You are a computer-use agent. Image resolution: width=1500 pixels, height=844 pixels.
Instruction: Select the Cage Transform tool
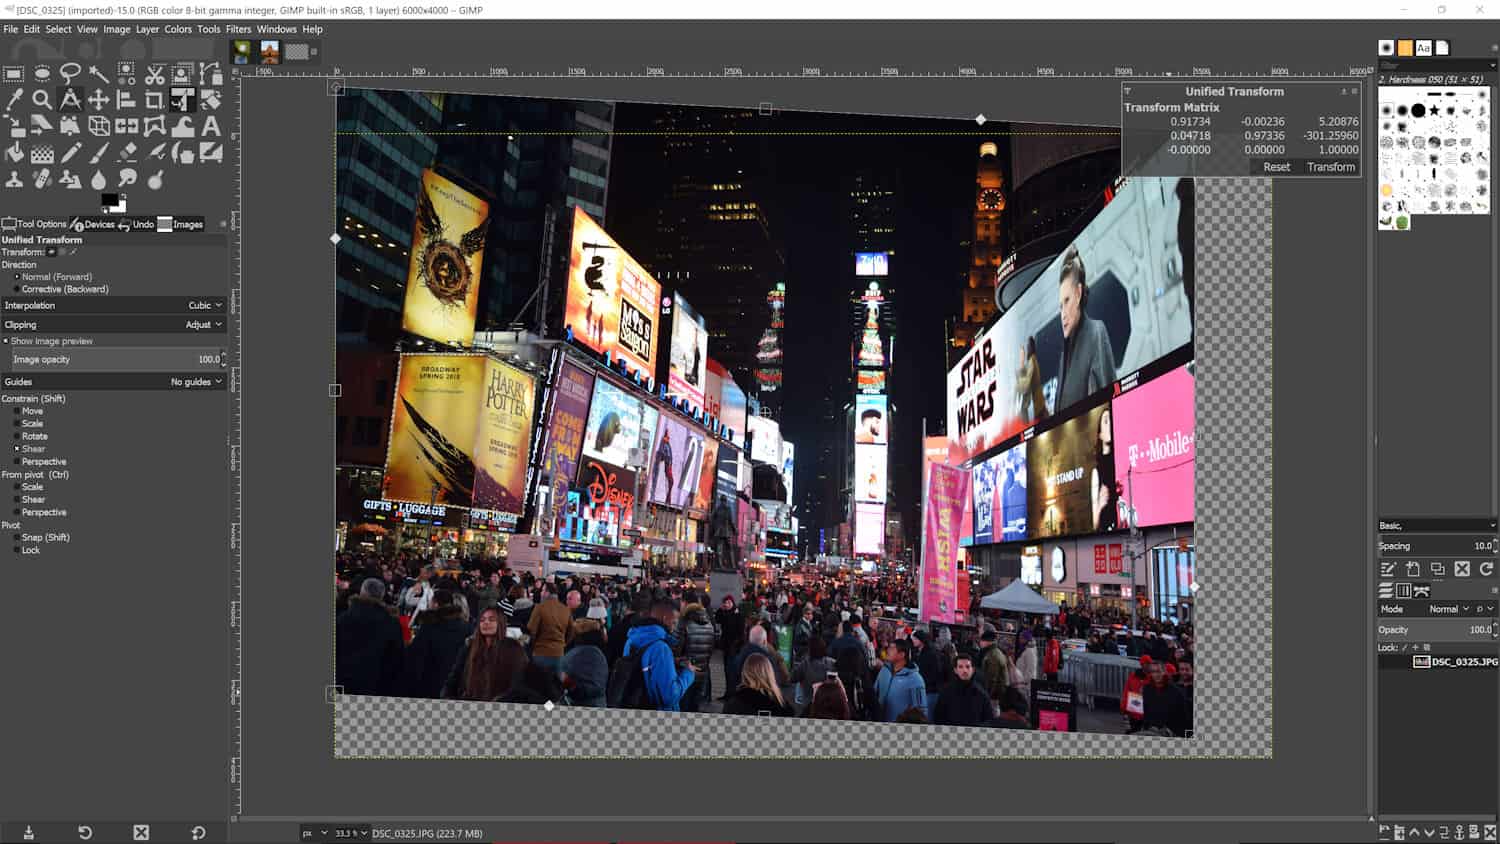[154, 126]
